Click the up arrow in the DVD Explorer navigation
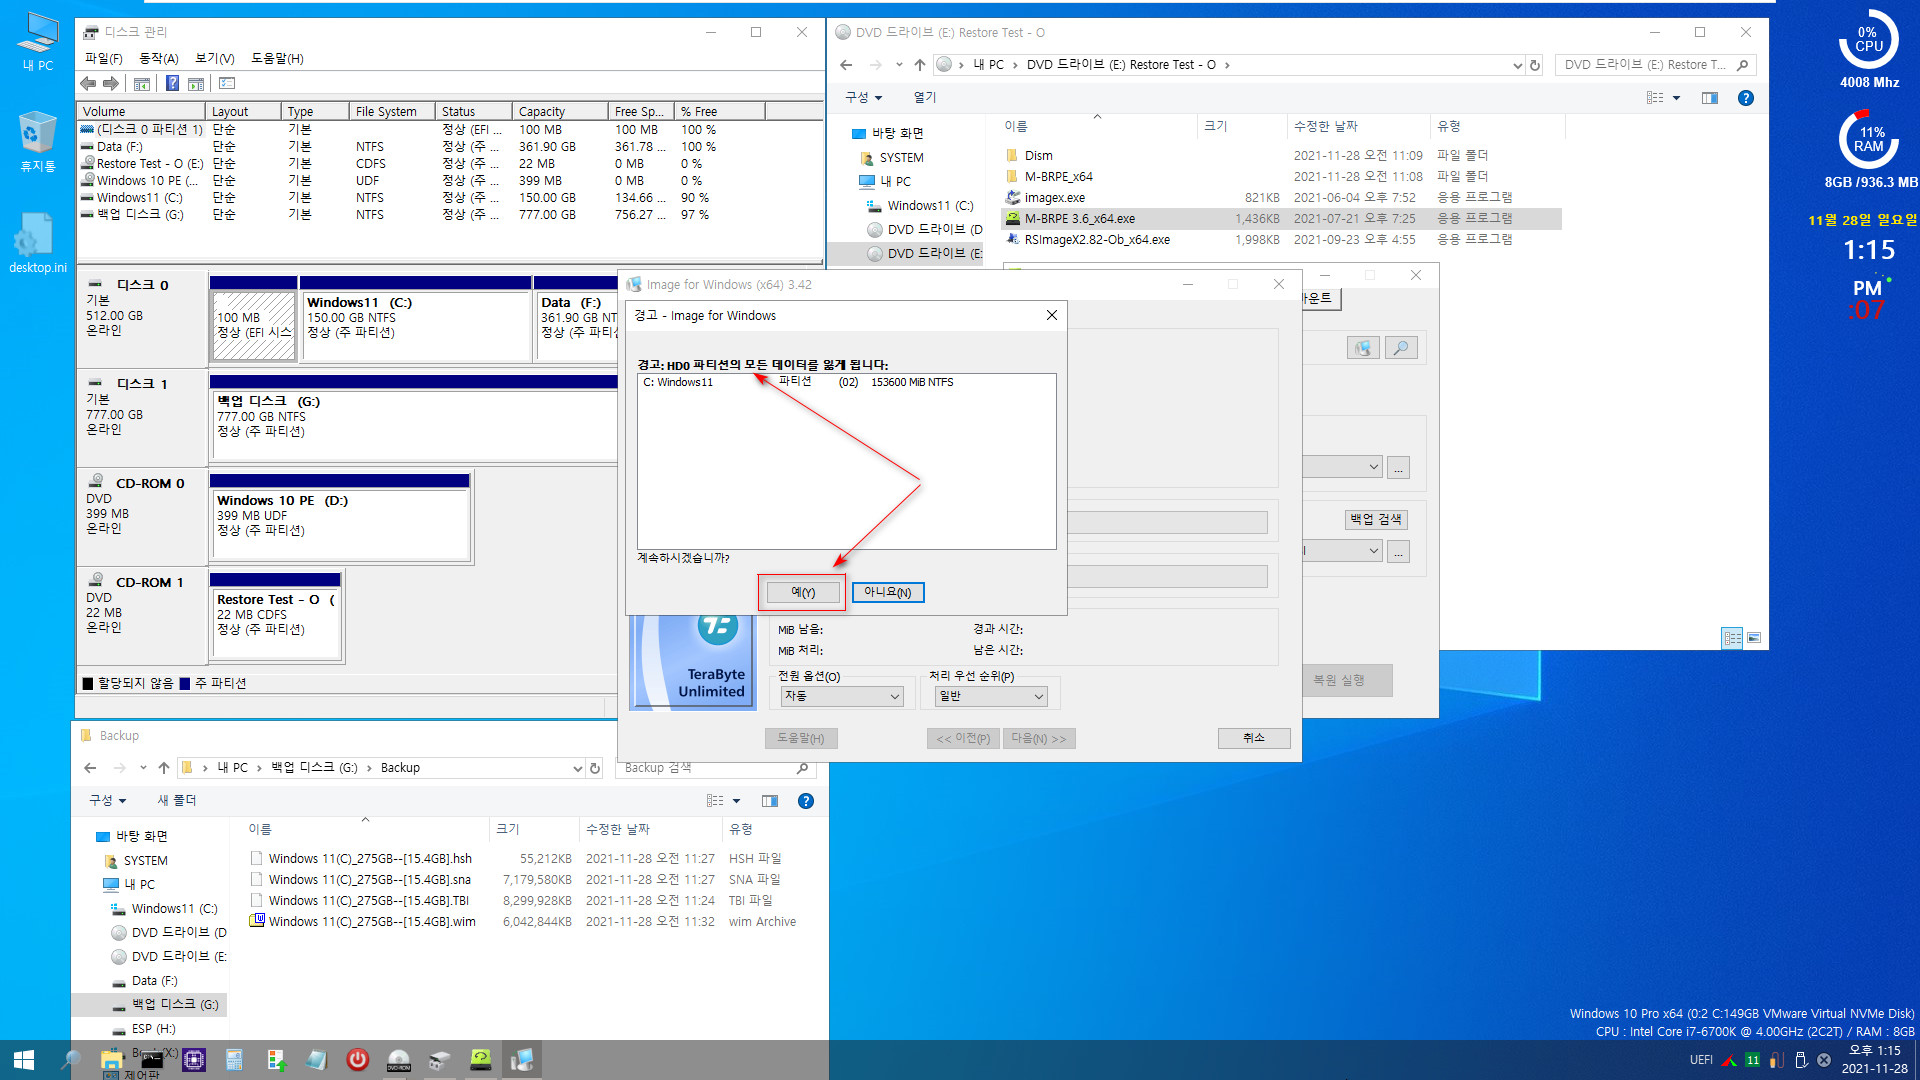This screenshot has width=1920, height=1080. point(920,65)
